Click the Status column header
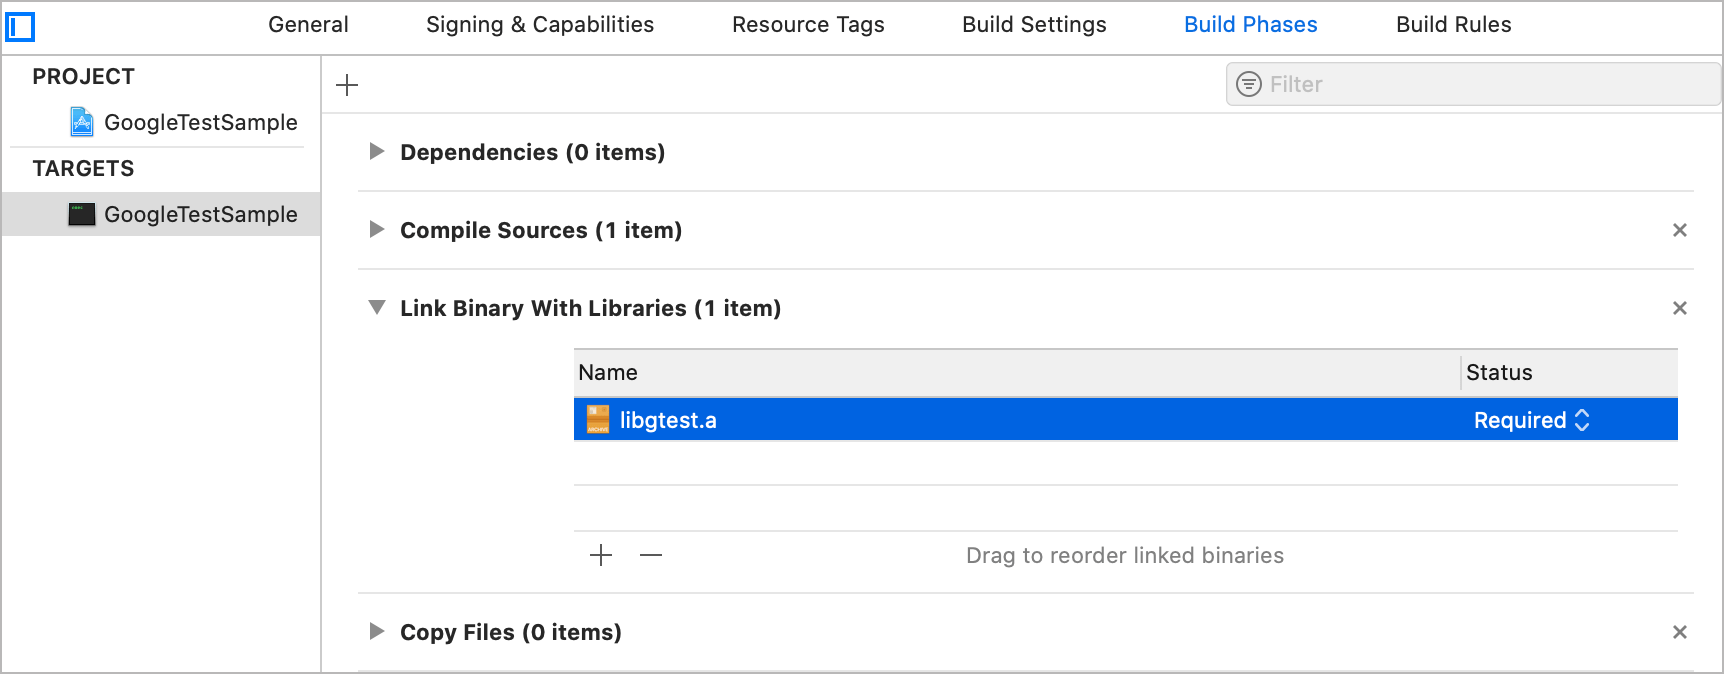Viewport: 1724px width, 674px height. [x=1499, y=372]
